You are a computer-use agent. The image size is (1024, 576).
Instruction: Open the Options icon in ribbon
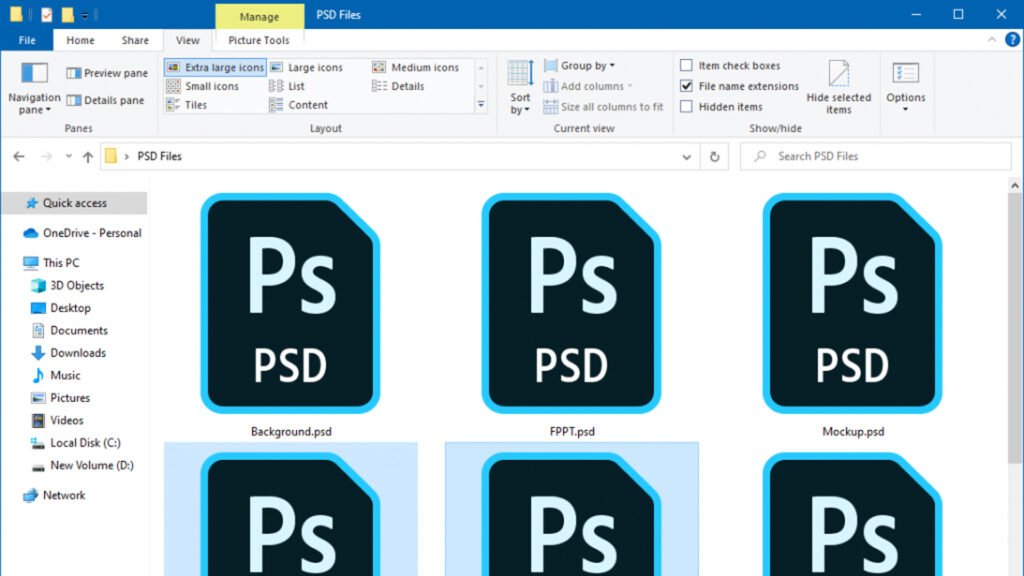pos(905,74)
